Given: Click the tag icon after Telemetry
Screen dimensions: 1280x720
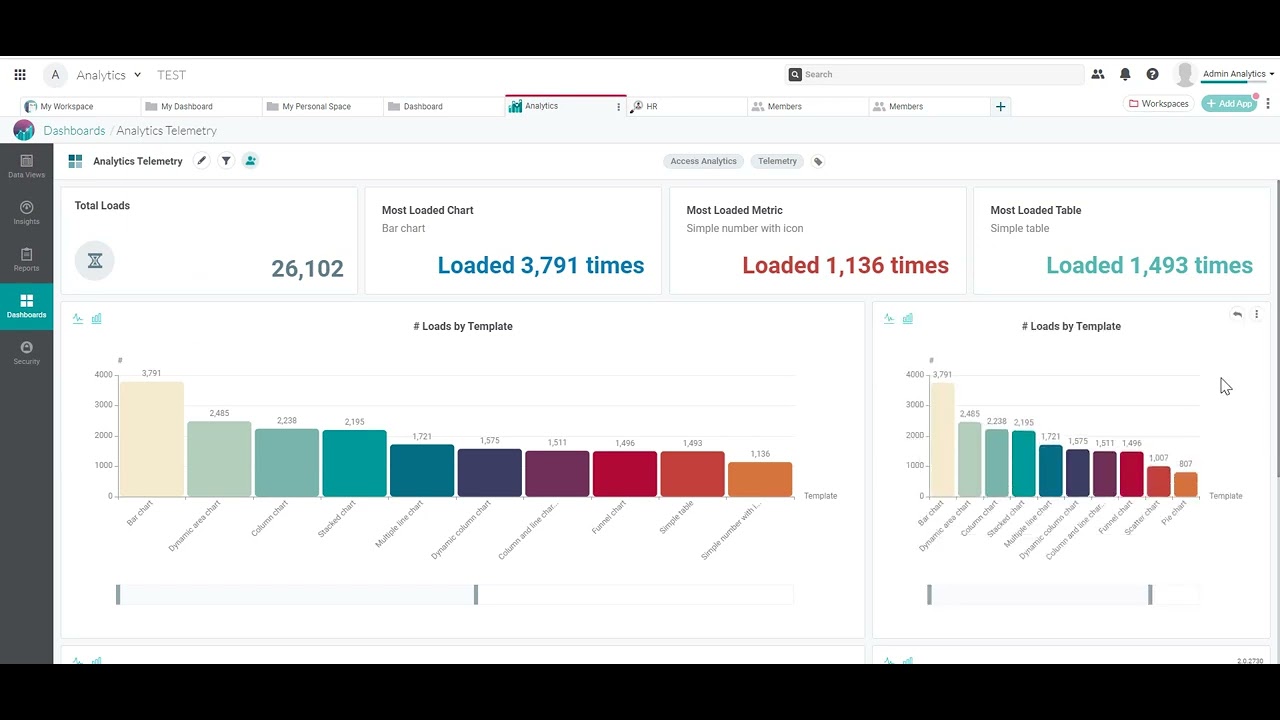Looking at the screenshot, I should pyautogui.click(x=818, y=161).
